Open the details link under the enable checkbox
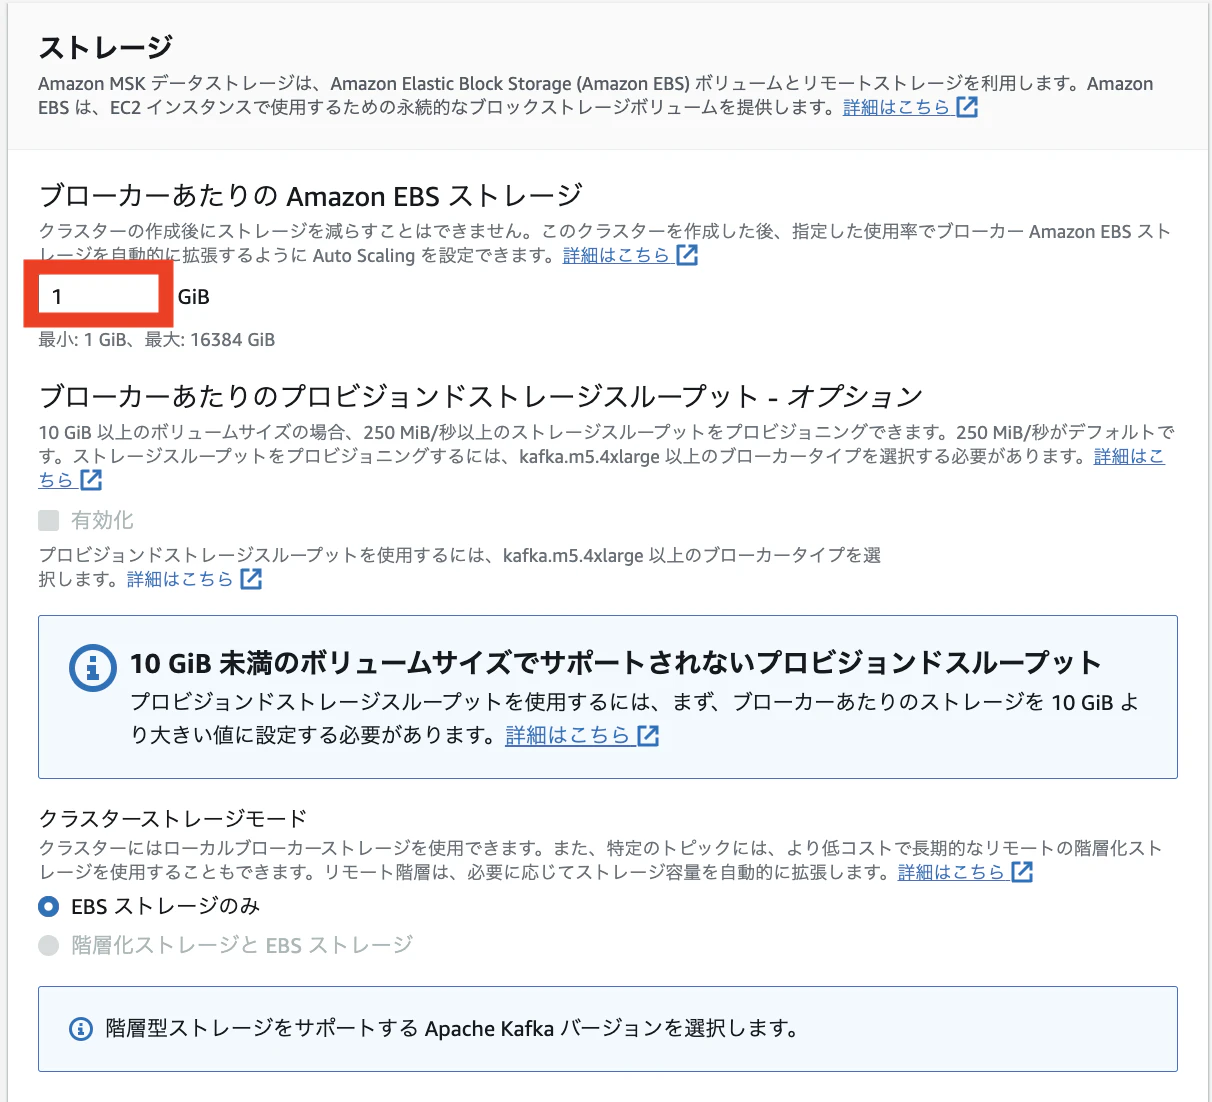This screenshot has width=1212, height=1102. (x=180, y=579)
